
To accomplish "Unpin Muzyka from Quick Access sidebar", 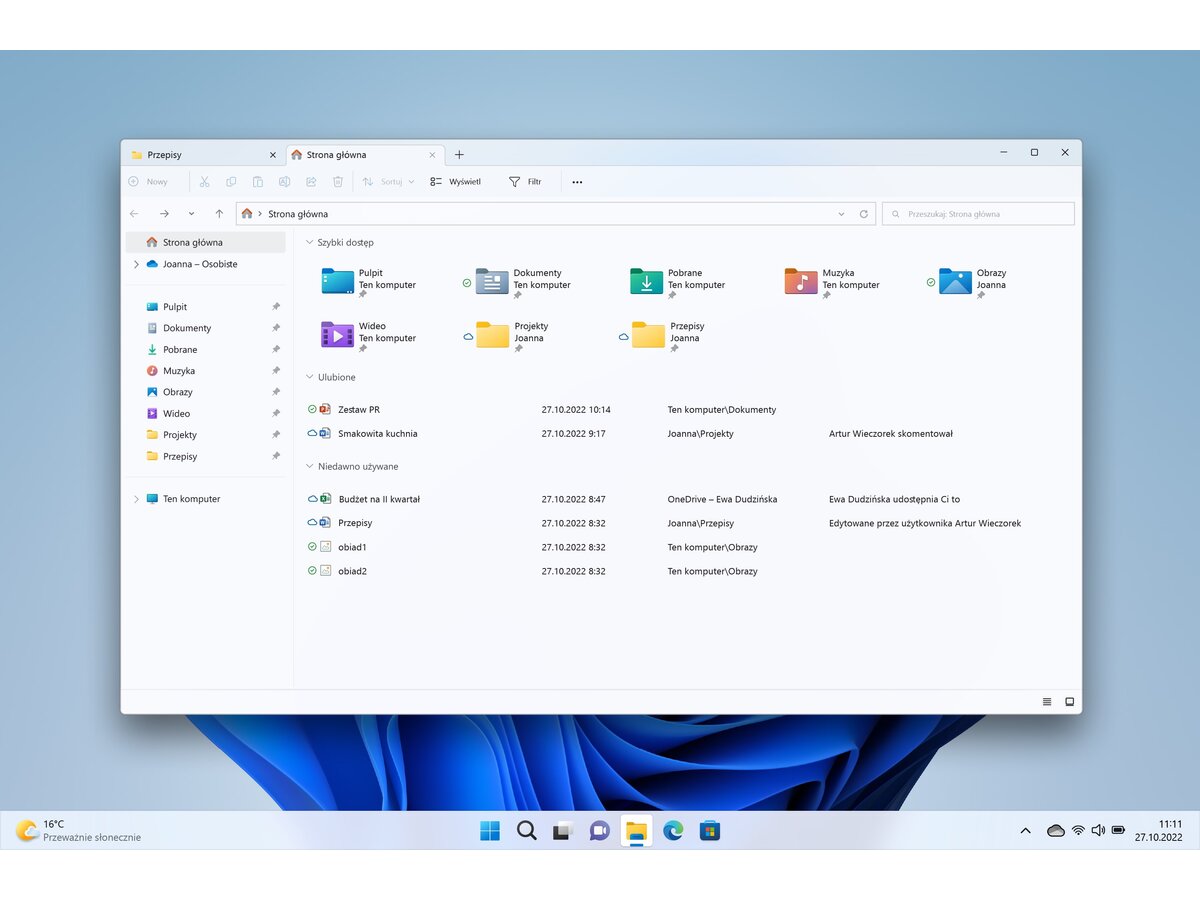I will 276,370.
